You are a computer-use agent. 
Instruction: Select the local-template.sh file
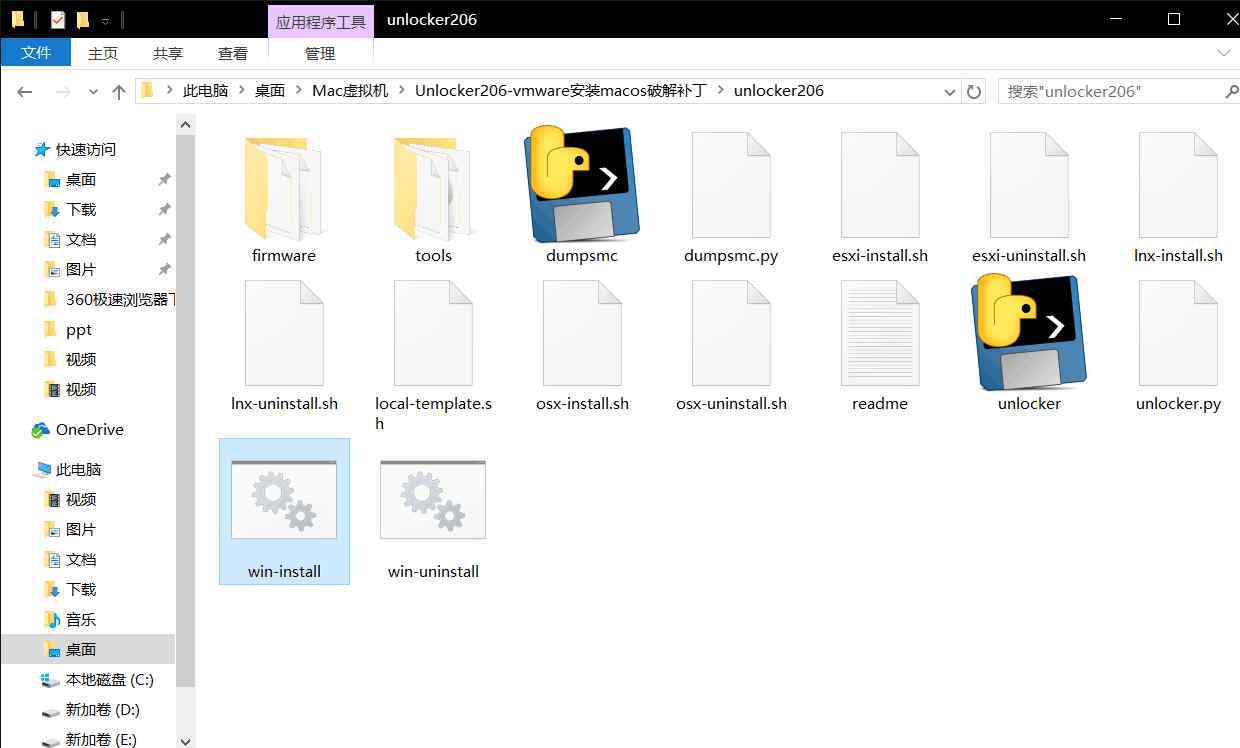click(433, 355)
